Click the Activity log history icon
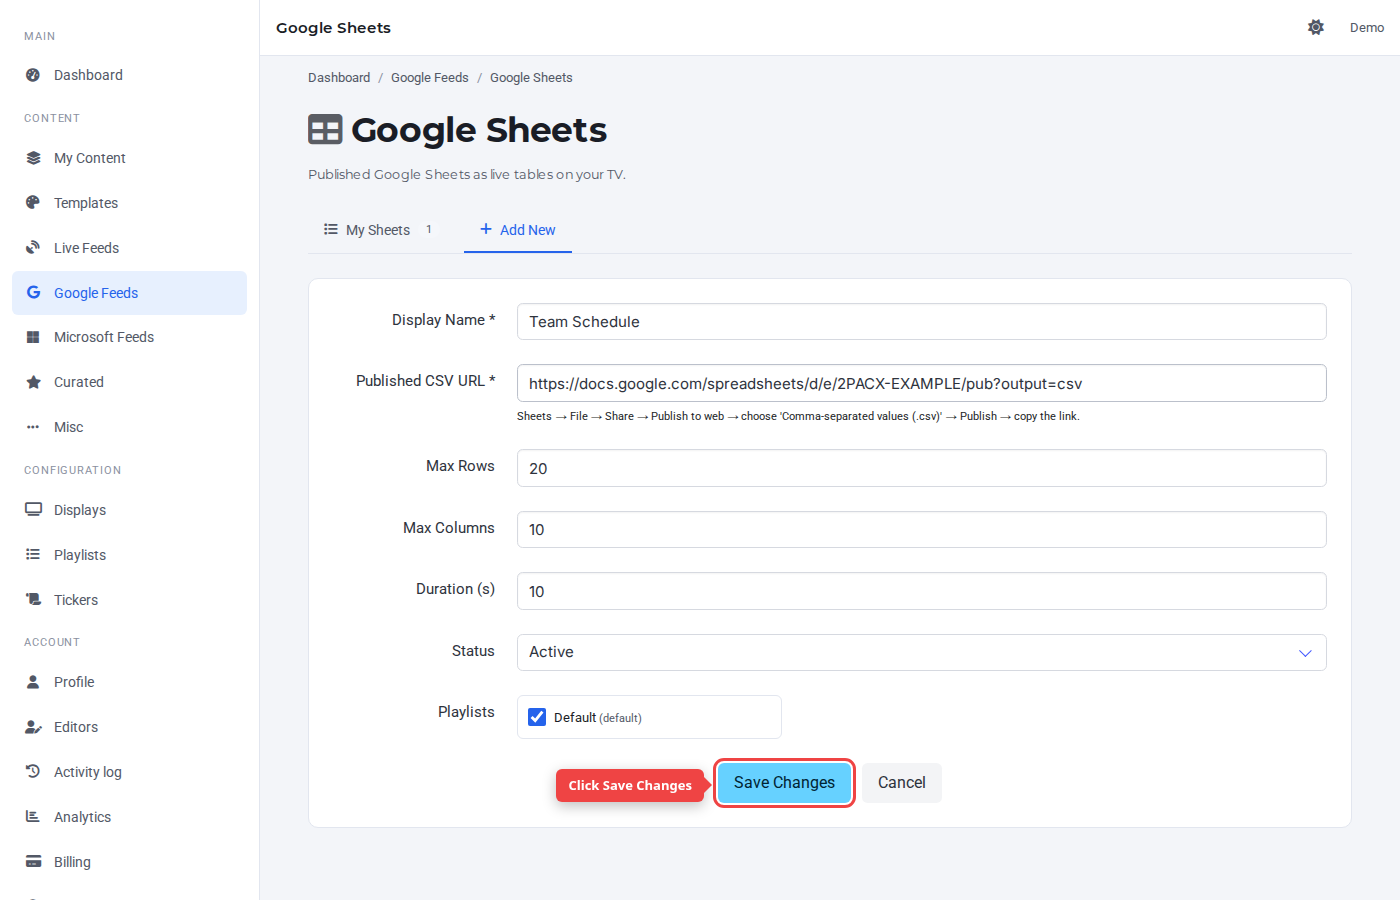This screenshot has width=1400, height=900. [33, 772]
